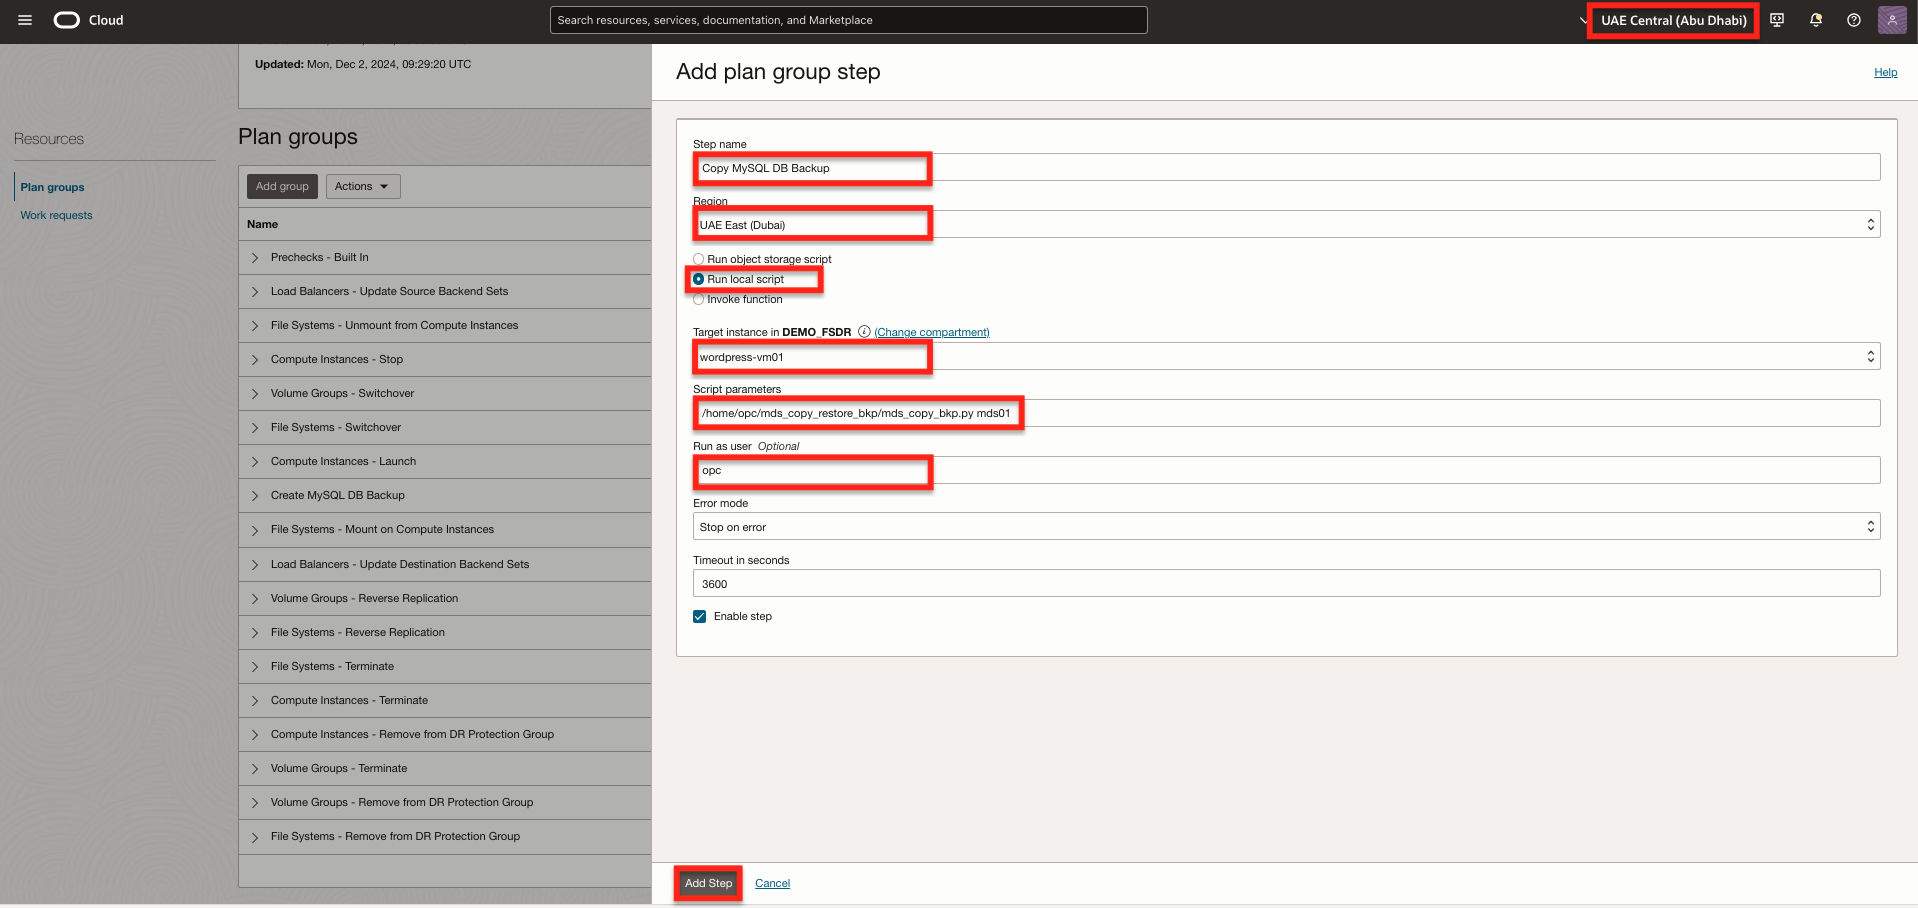Open the help question mark icon

1854,20
